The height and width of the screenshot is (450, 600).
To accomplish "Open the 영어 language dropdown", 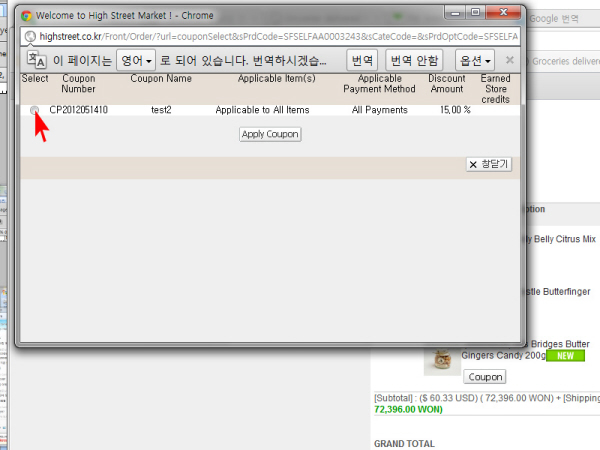I will tap(136, 60).
